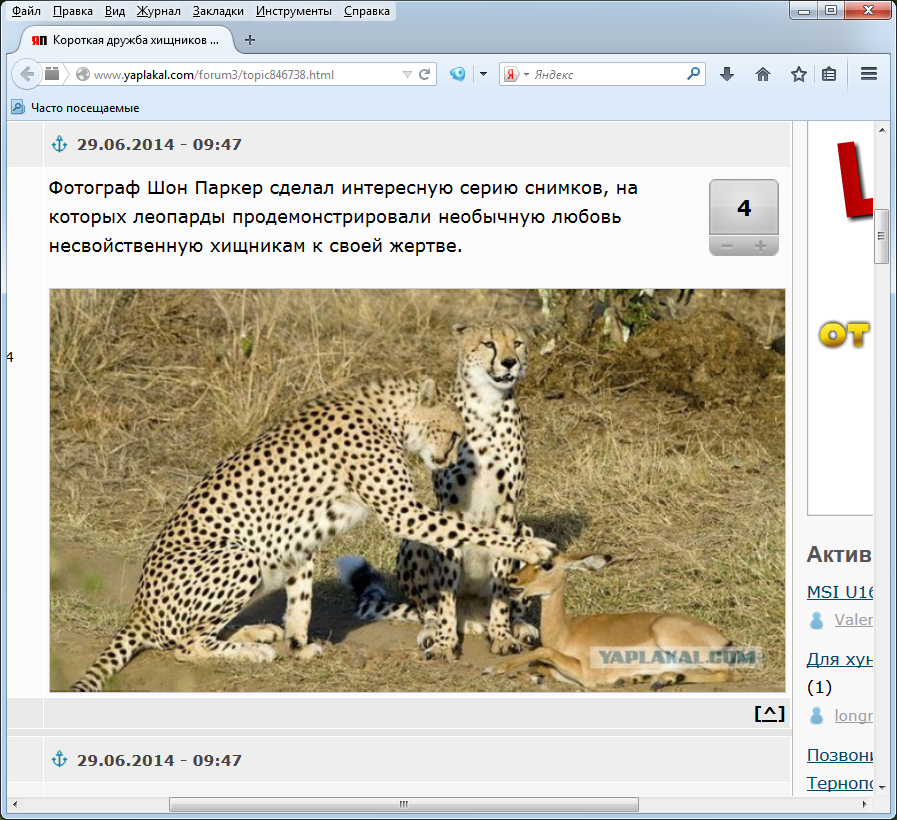Screen dimensions: 897x820
Task: Open dropdown arrow next to the blue extension icon
Action: pos(483,74)
